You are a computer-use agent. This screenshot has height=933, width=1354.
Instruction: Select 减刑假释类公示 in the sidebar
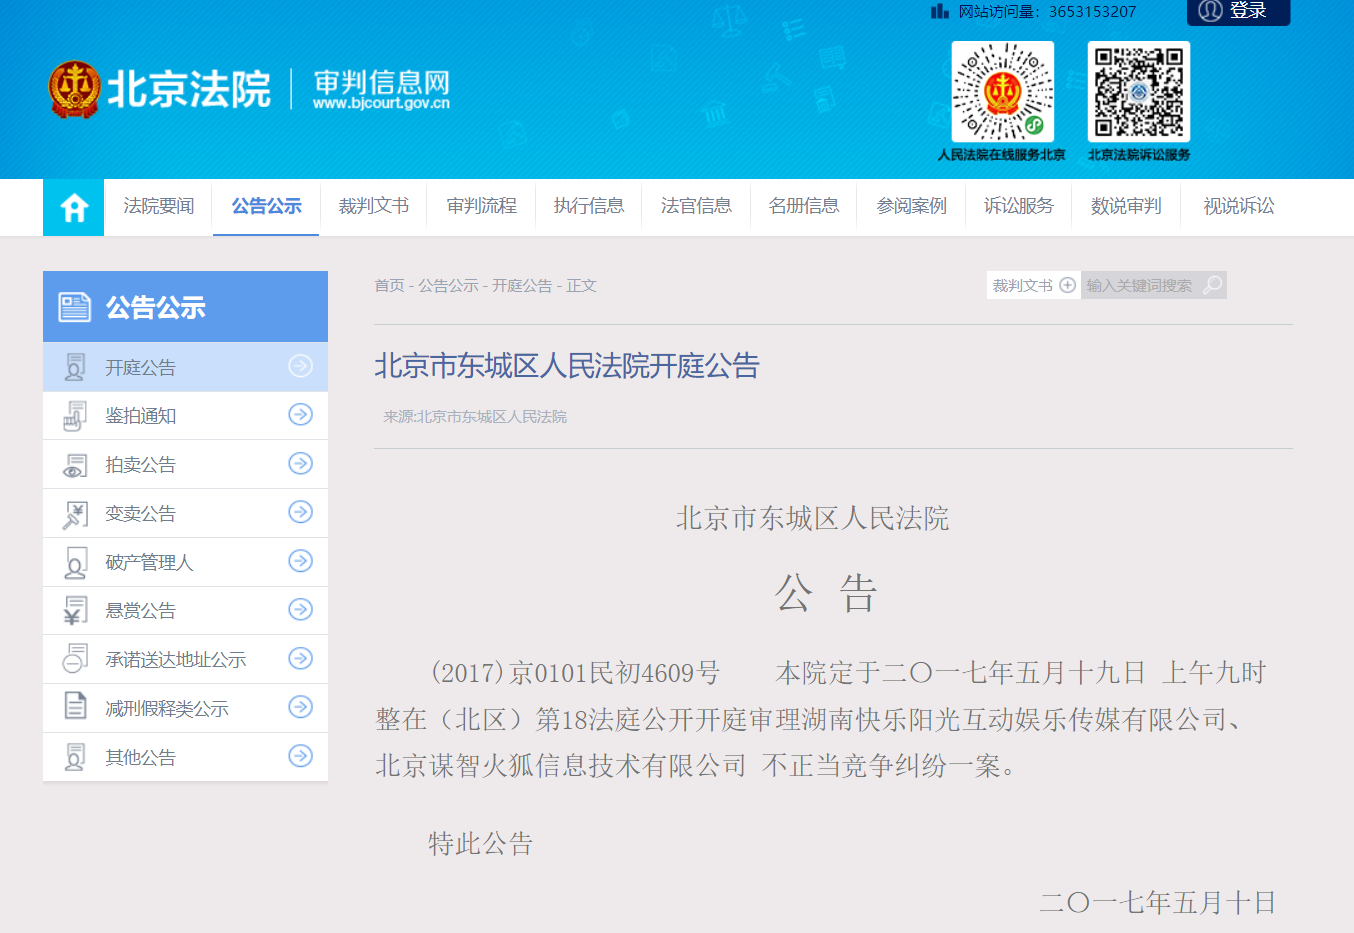click(185, 709)
